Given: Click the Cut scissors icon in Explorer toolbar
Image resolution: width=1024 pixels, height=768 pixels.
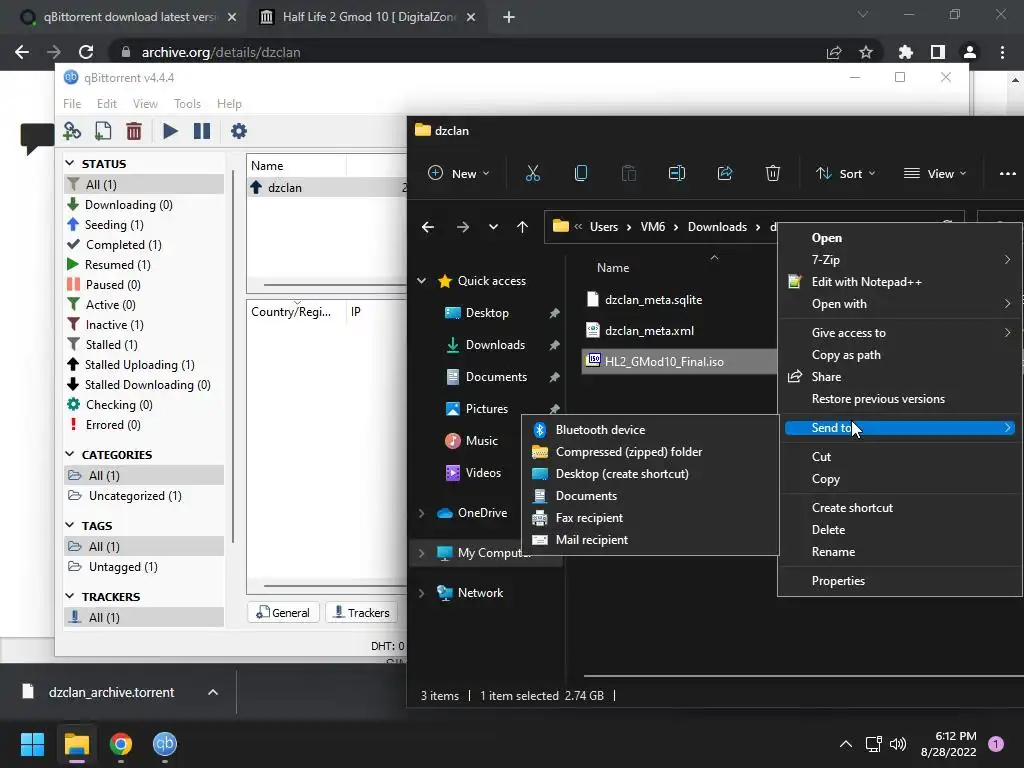Looking at the screenshot, I should 533,173.
